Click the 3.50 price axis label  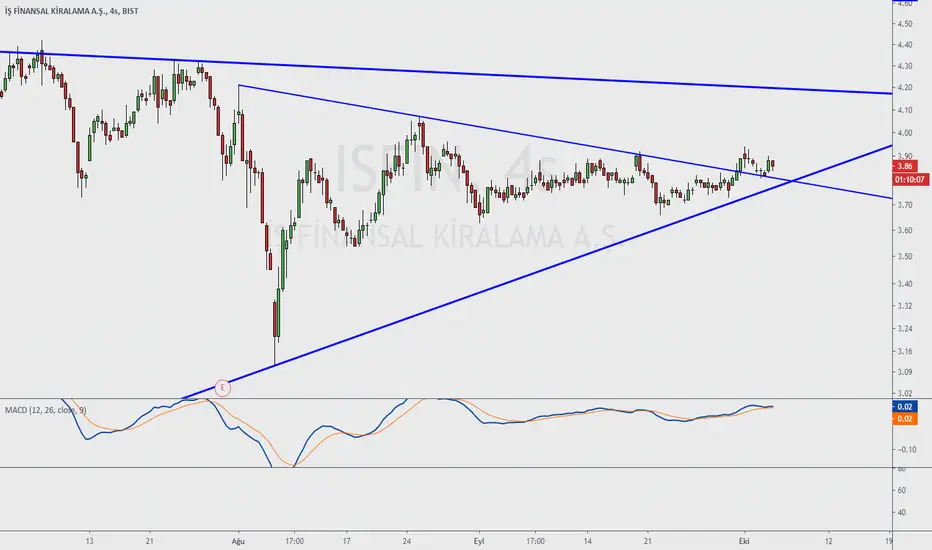(905, 256)
